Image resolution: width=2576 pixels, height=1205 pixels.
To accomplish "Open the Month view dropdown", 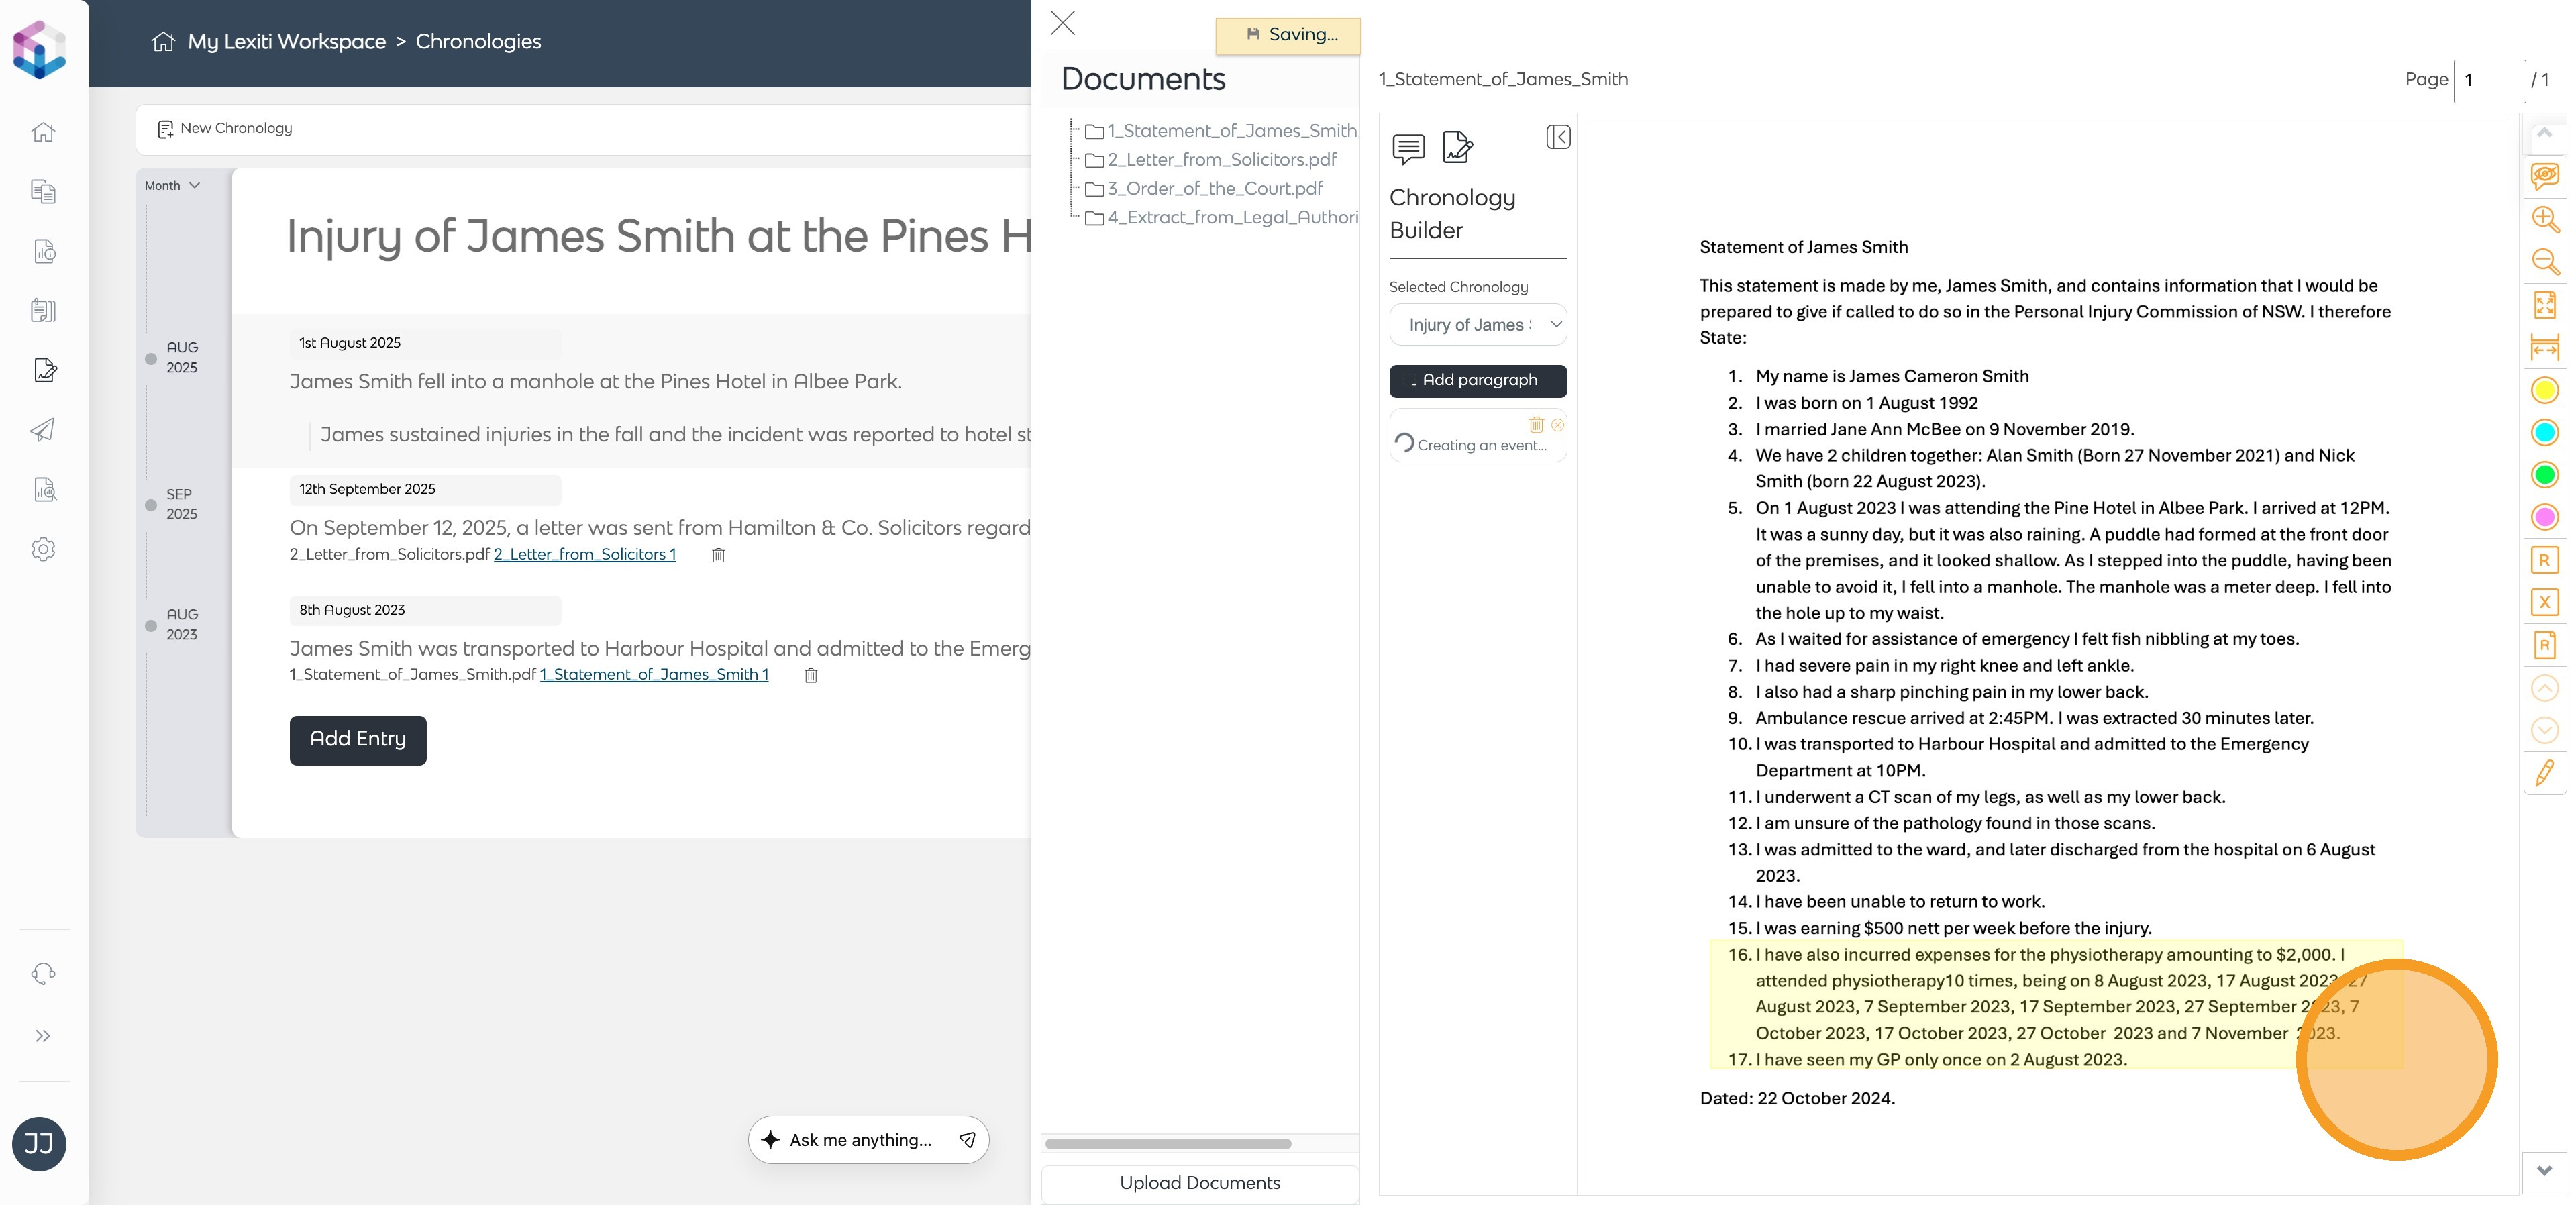I will pyautogui.click(x=172, y=186).
